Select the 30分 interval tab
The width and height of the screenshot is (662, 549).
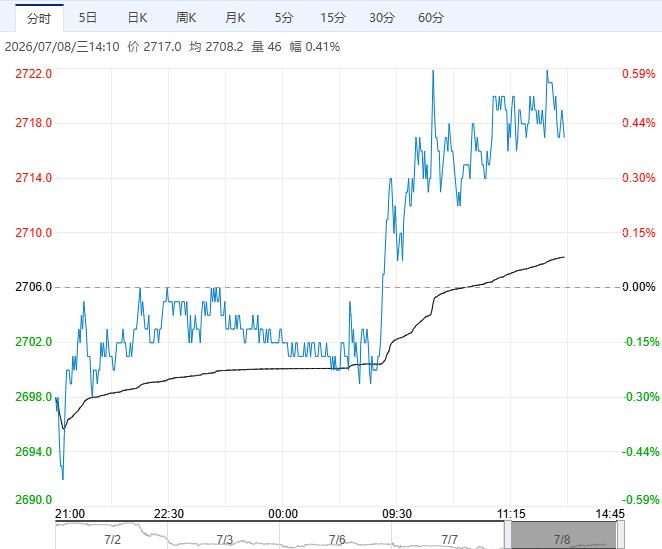coord(382,18)
